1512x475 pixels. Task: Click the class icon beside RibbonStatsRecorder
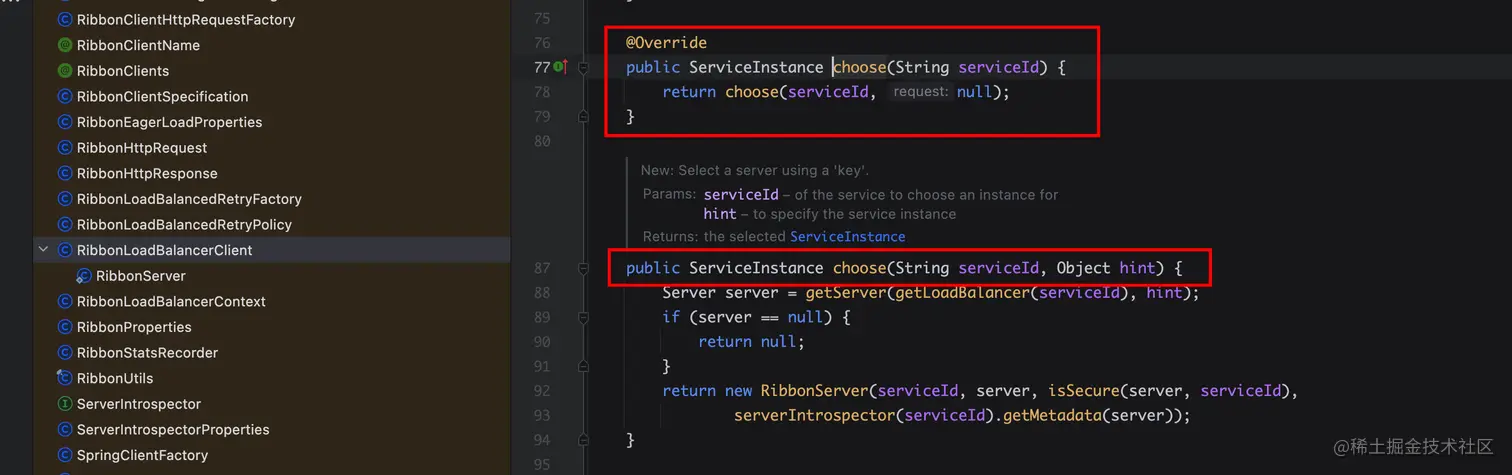(65, 352)
